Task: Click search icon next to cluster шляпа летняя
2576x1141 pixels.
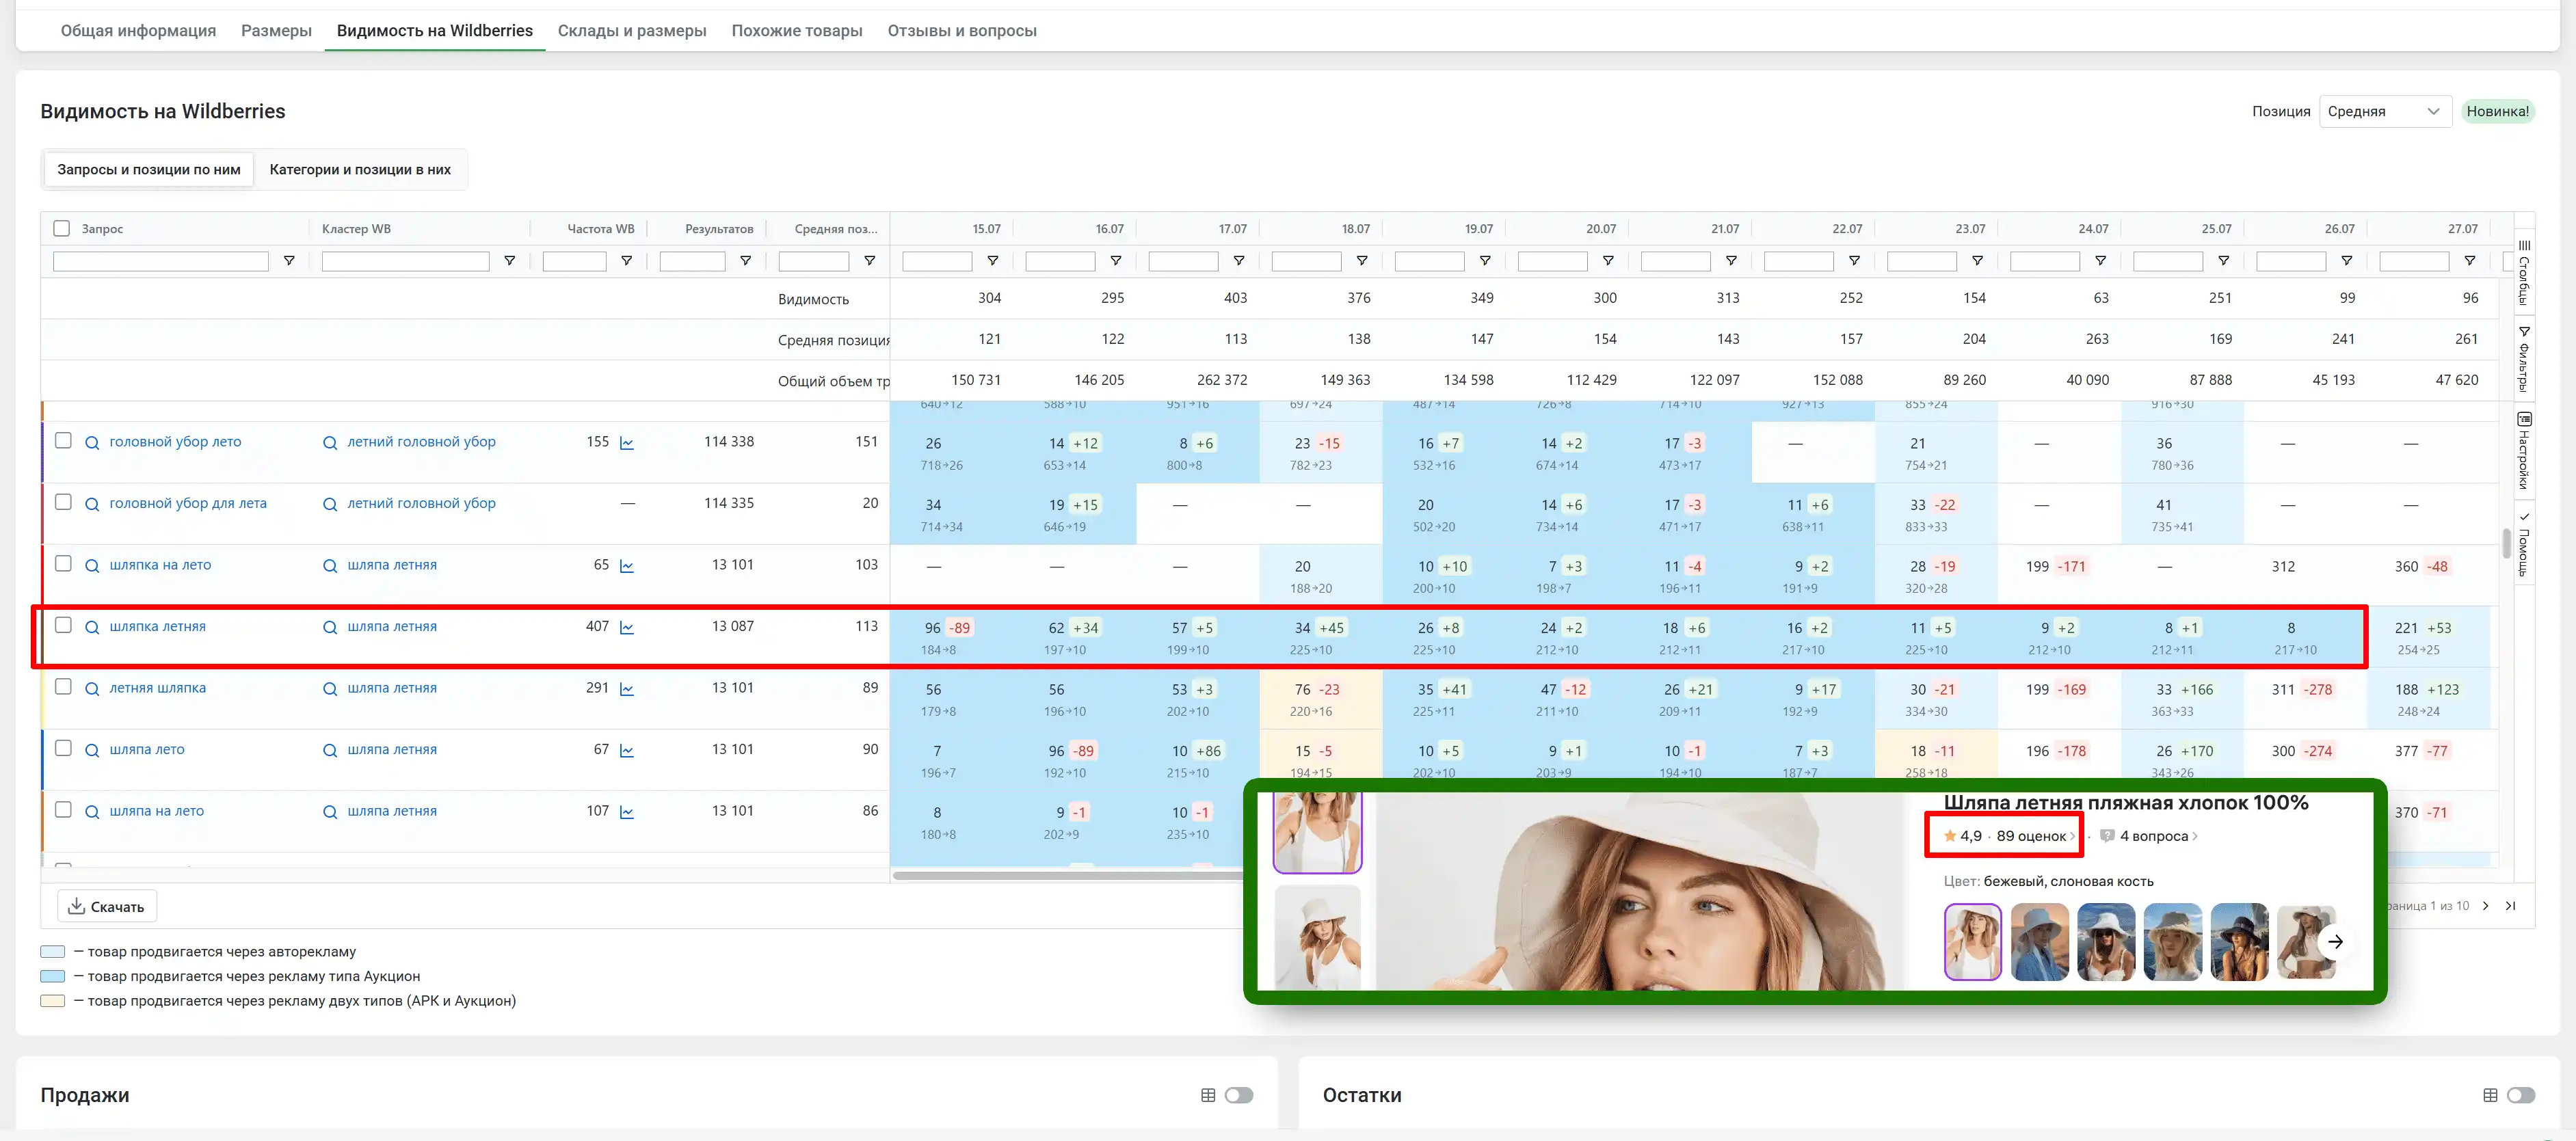Action: (x=330, y=628)
